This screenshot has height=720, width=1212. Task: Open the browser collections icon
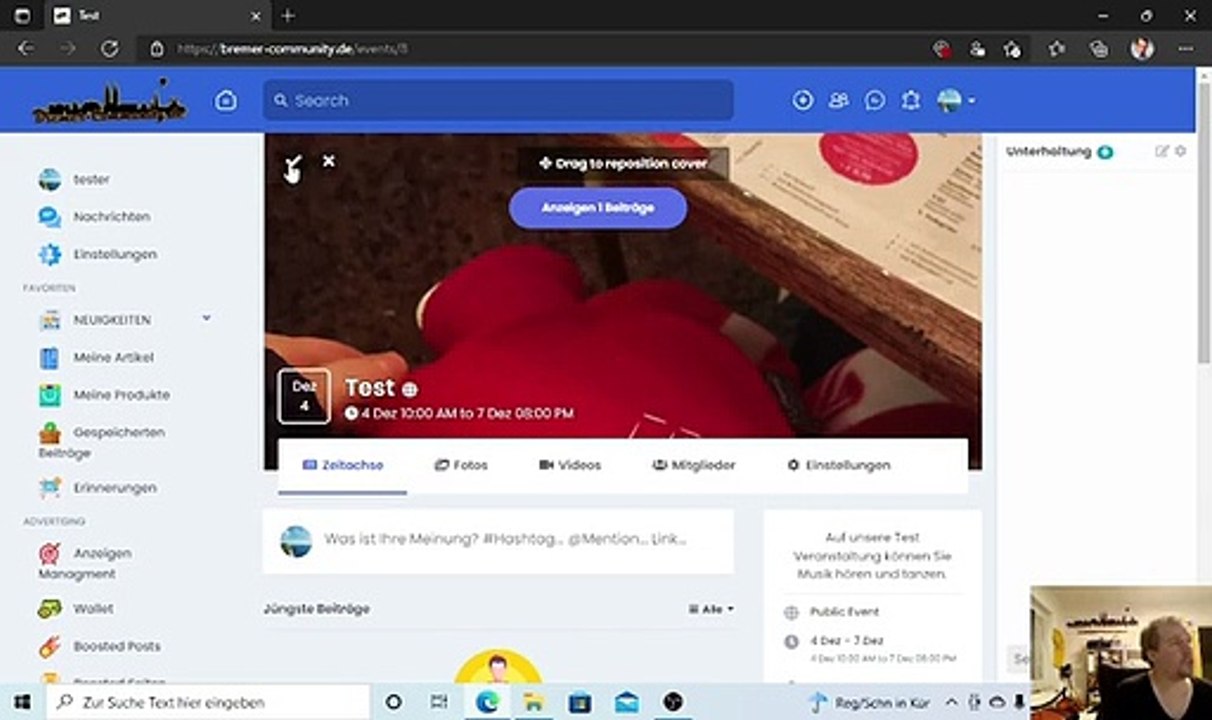[x=1100, y=48]
